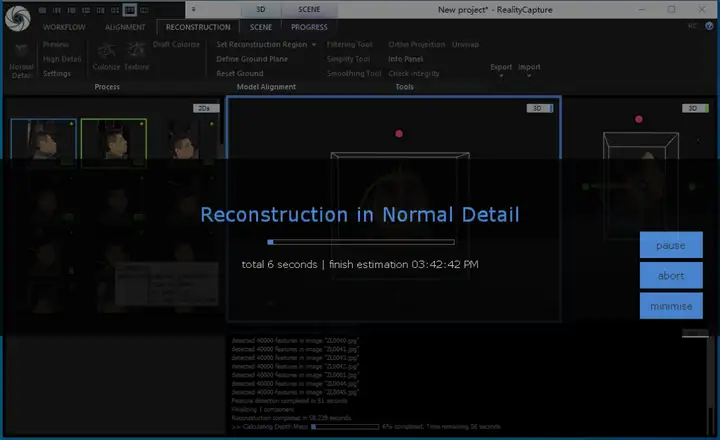
Task: Click the Unwrap tool
Action: click(x=465, y=45)
